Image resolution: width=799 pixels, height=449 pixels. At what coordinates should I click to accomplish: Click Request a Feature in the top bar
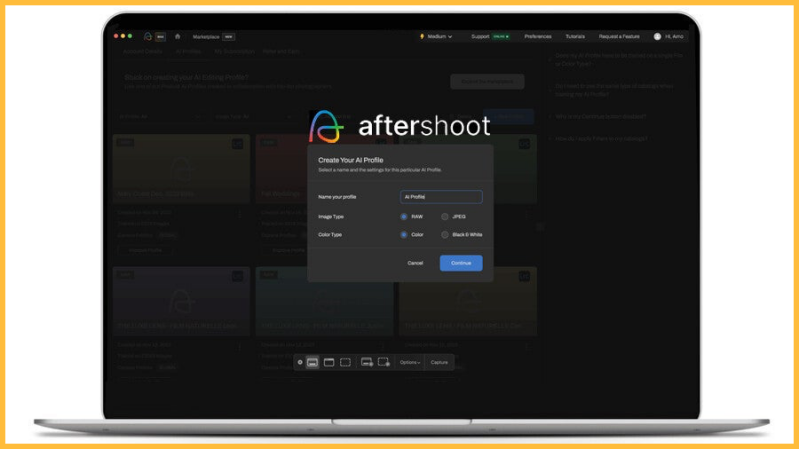[x=619, y=37]
